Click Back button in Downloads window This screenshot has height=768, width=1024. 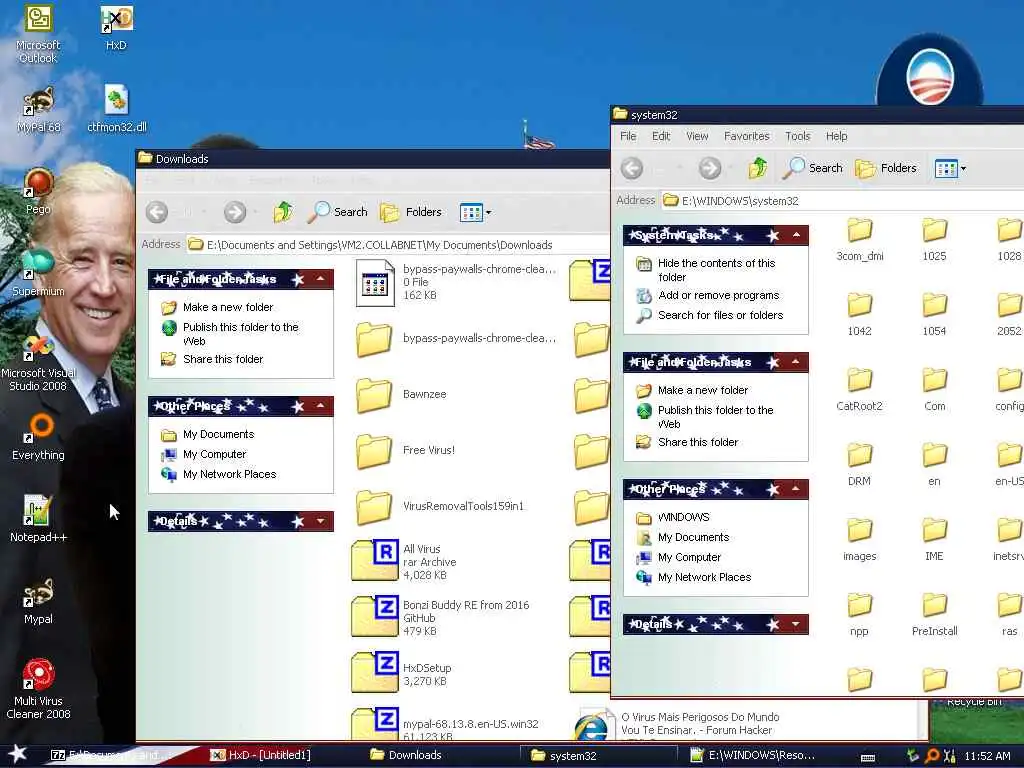coord(157,212)
